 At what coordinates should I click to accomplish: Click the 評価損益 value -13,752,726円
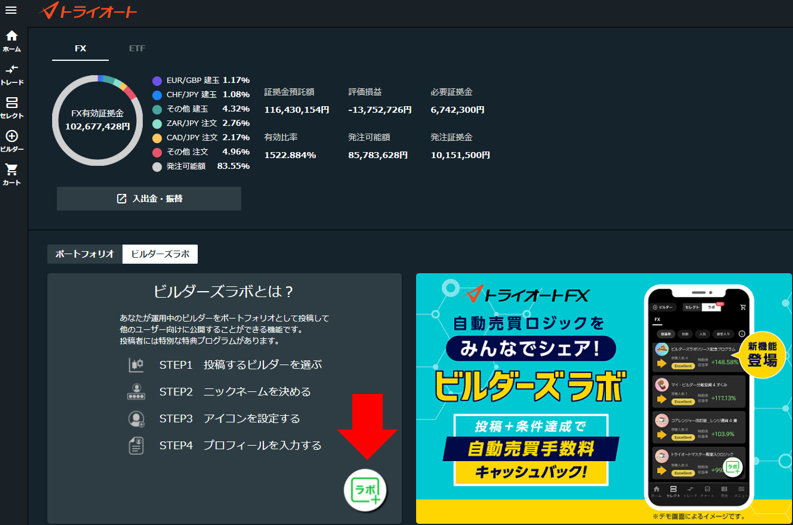coord(380,110)
